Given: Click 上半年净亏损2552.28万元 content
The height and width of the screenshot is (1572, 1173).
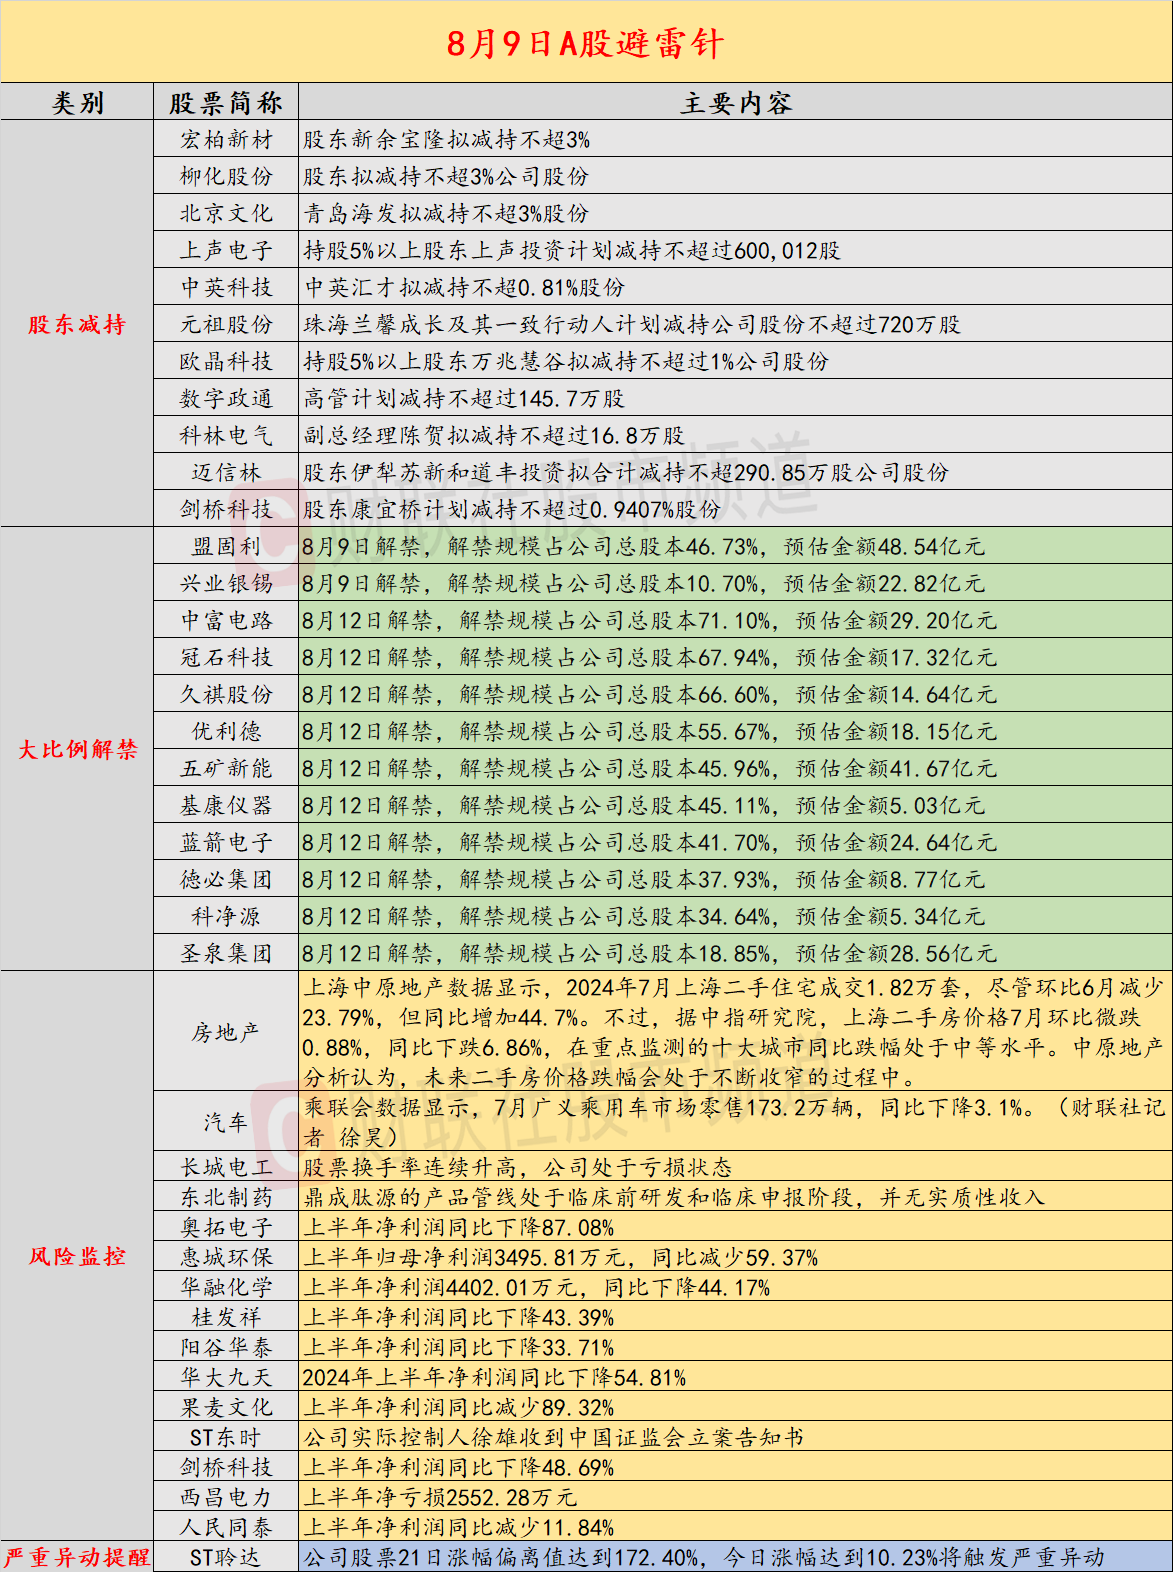Looking at the screenshot, I should (440, 1497).
